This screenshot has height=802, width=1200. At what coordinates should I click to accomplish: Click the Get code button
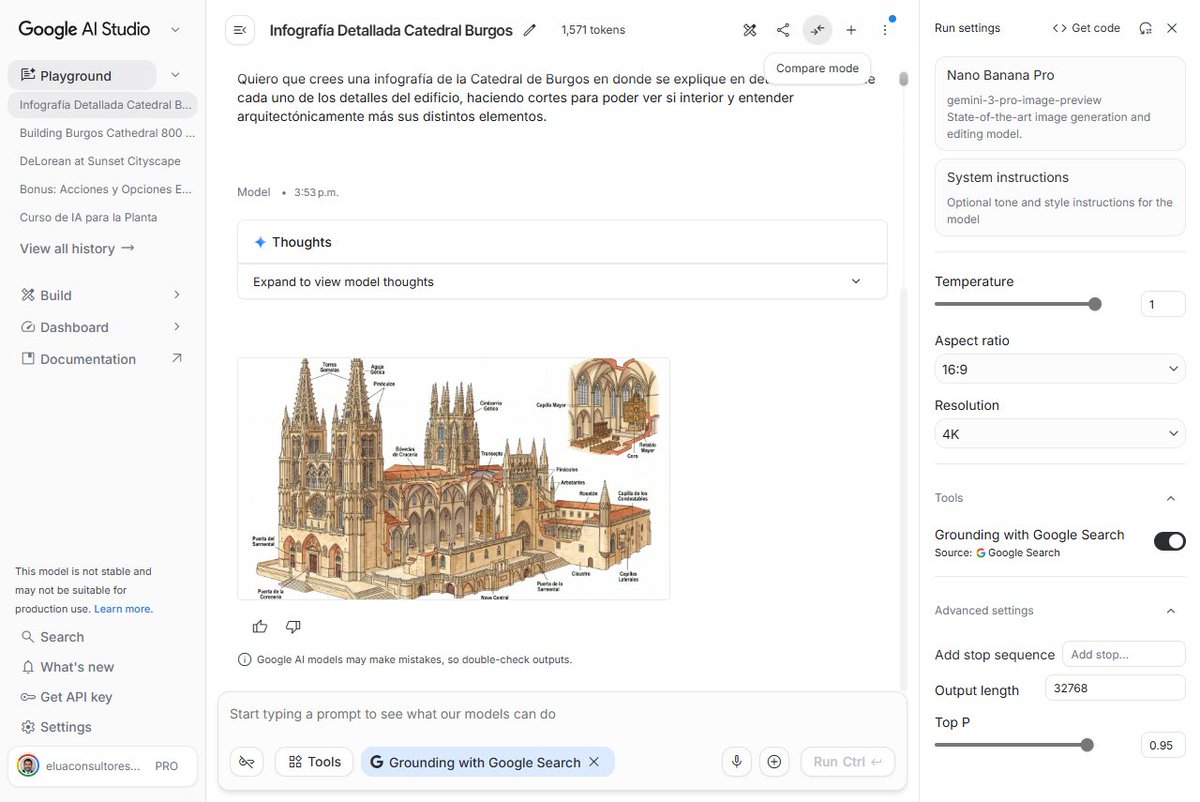pyautogui.click(x=1086, y=28)
